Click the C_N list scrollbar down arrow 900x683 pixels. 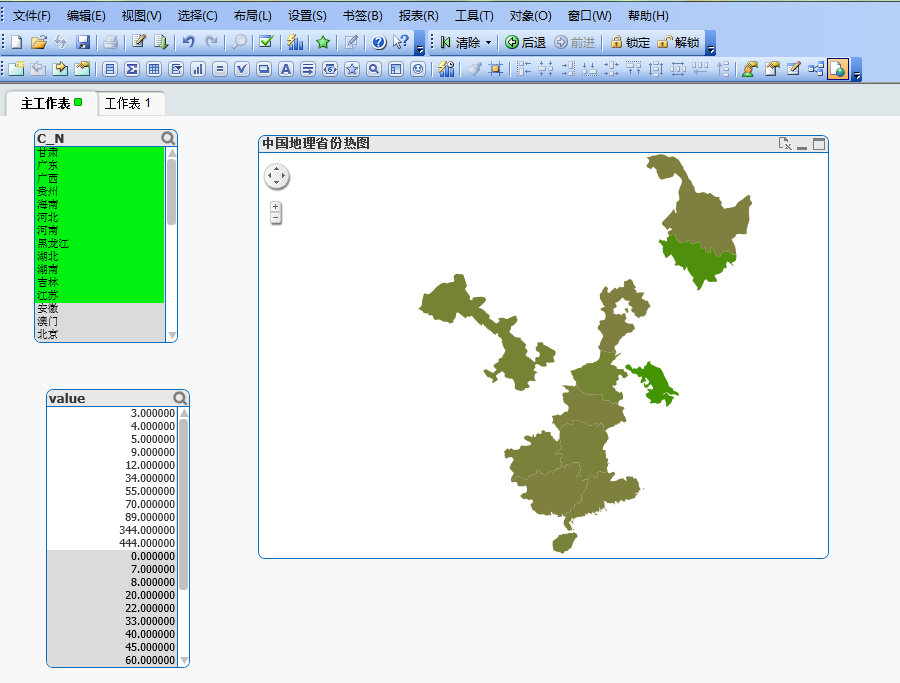pos(172,335)
